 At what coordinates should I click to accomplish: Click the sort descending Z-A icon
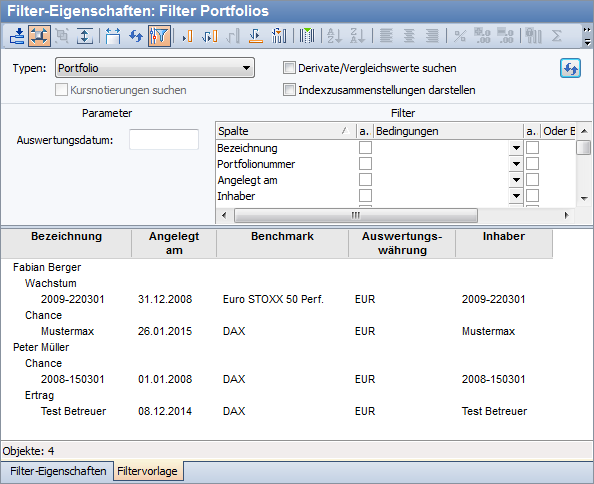click(x=357, y=36)
